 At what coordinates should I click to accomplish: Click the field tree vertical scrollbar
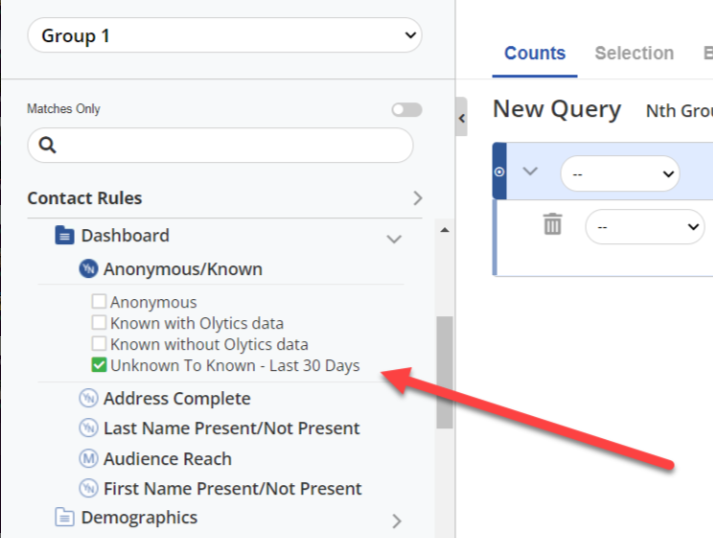444,370
